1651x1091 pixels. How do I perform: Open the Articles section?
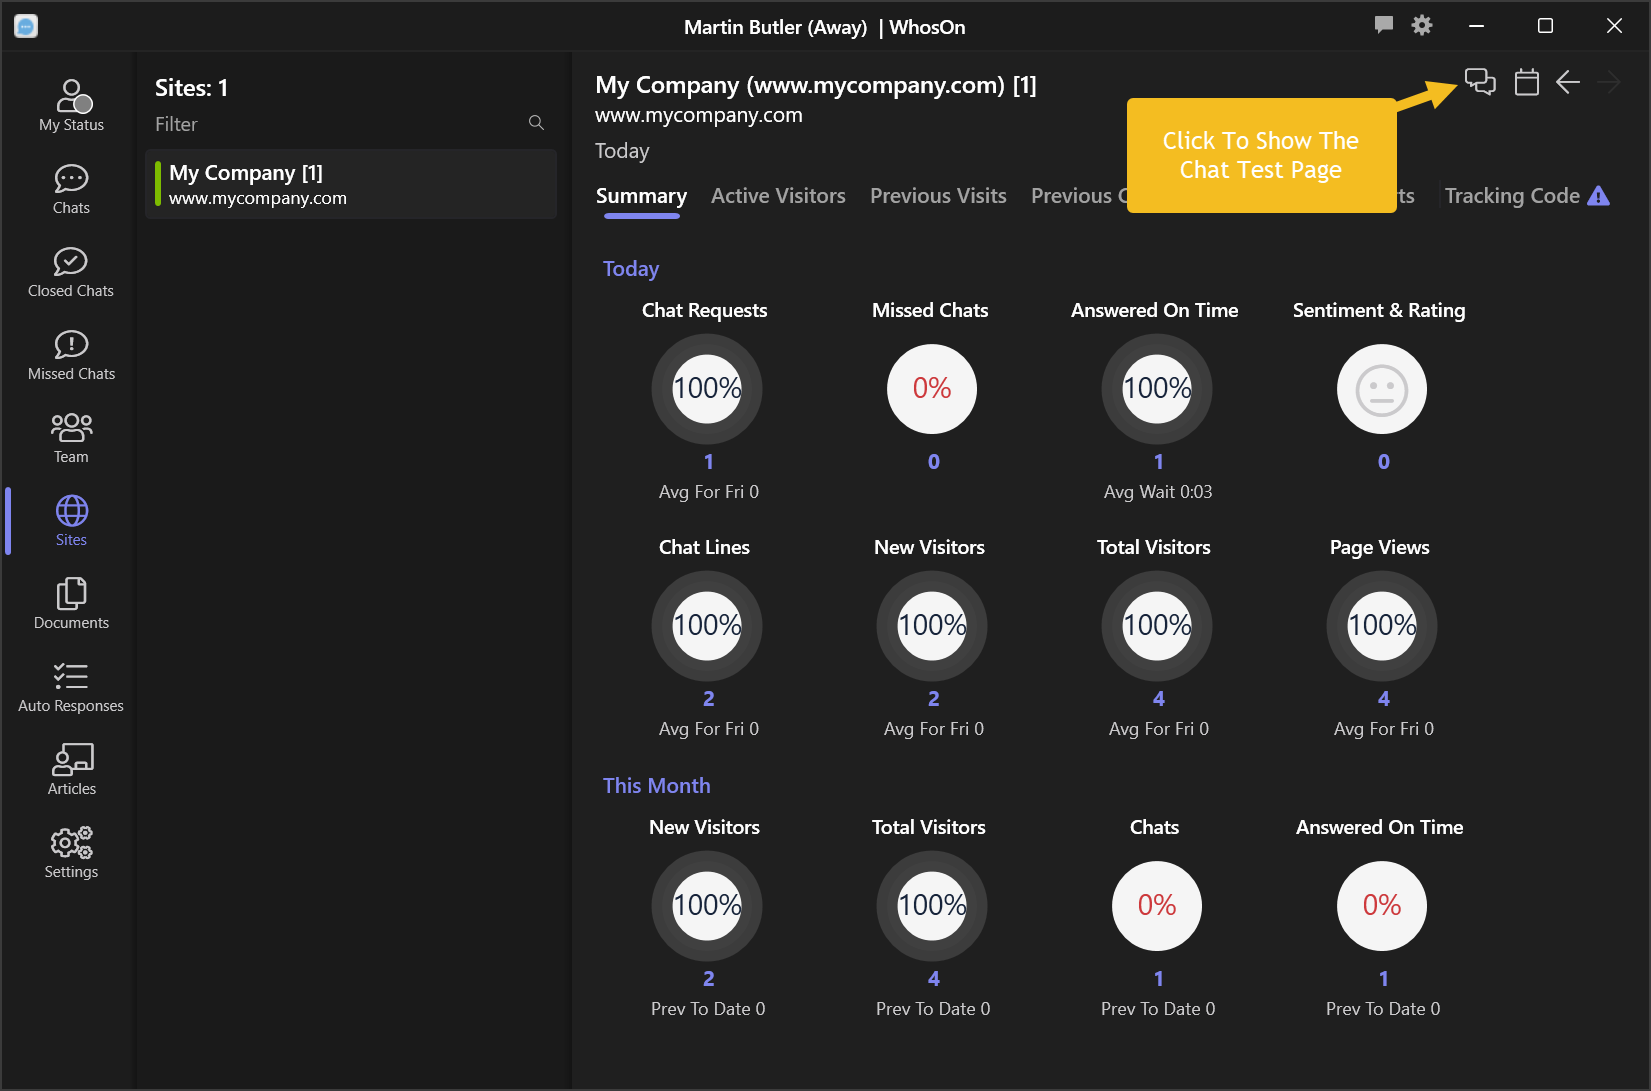coord(71,770)
